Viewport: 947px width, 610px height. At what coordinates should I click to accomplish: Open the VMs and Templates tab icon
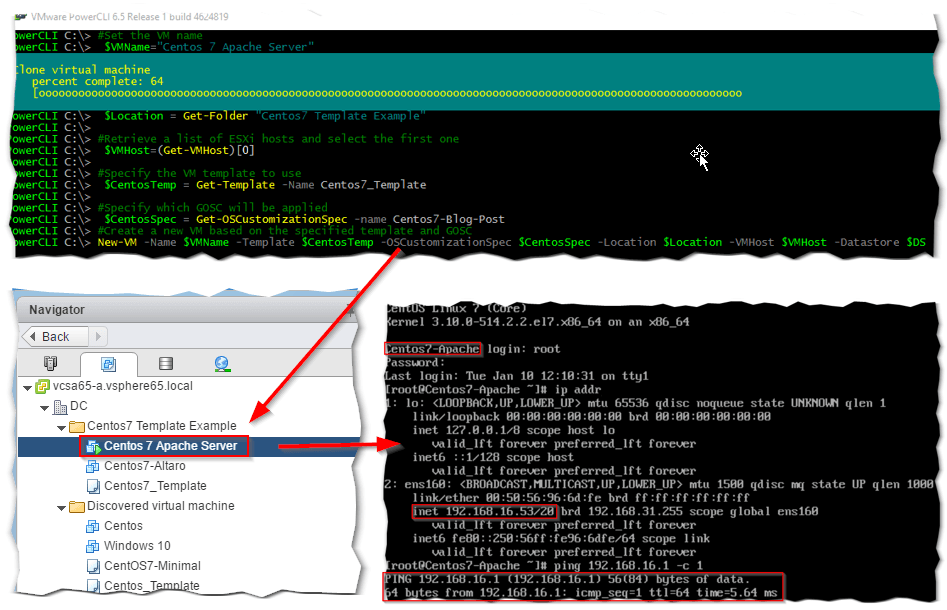tap(109, 364)
